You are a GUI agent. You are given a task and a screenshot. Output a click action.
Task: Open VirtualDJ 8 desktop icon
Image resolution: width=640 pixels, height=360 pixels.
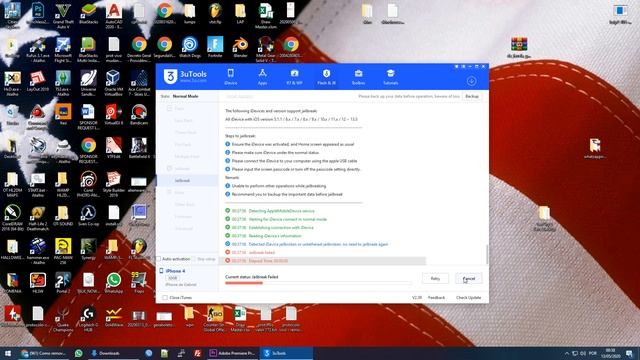114,114
